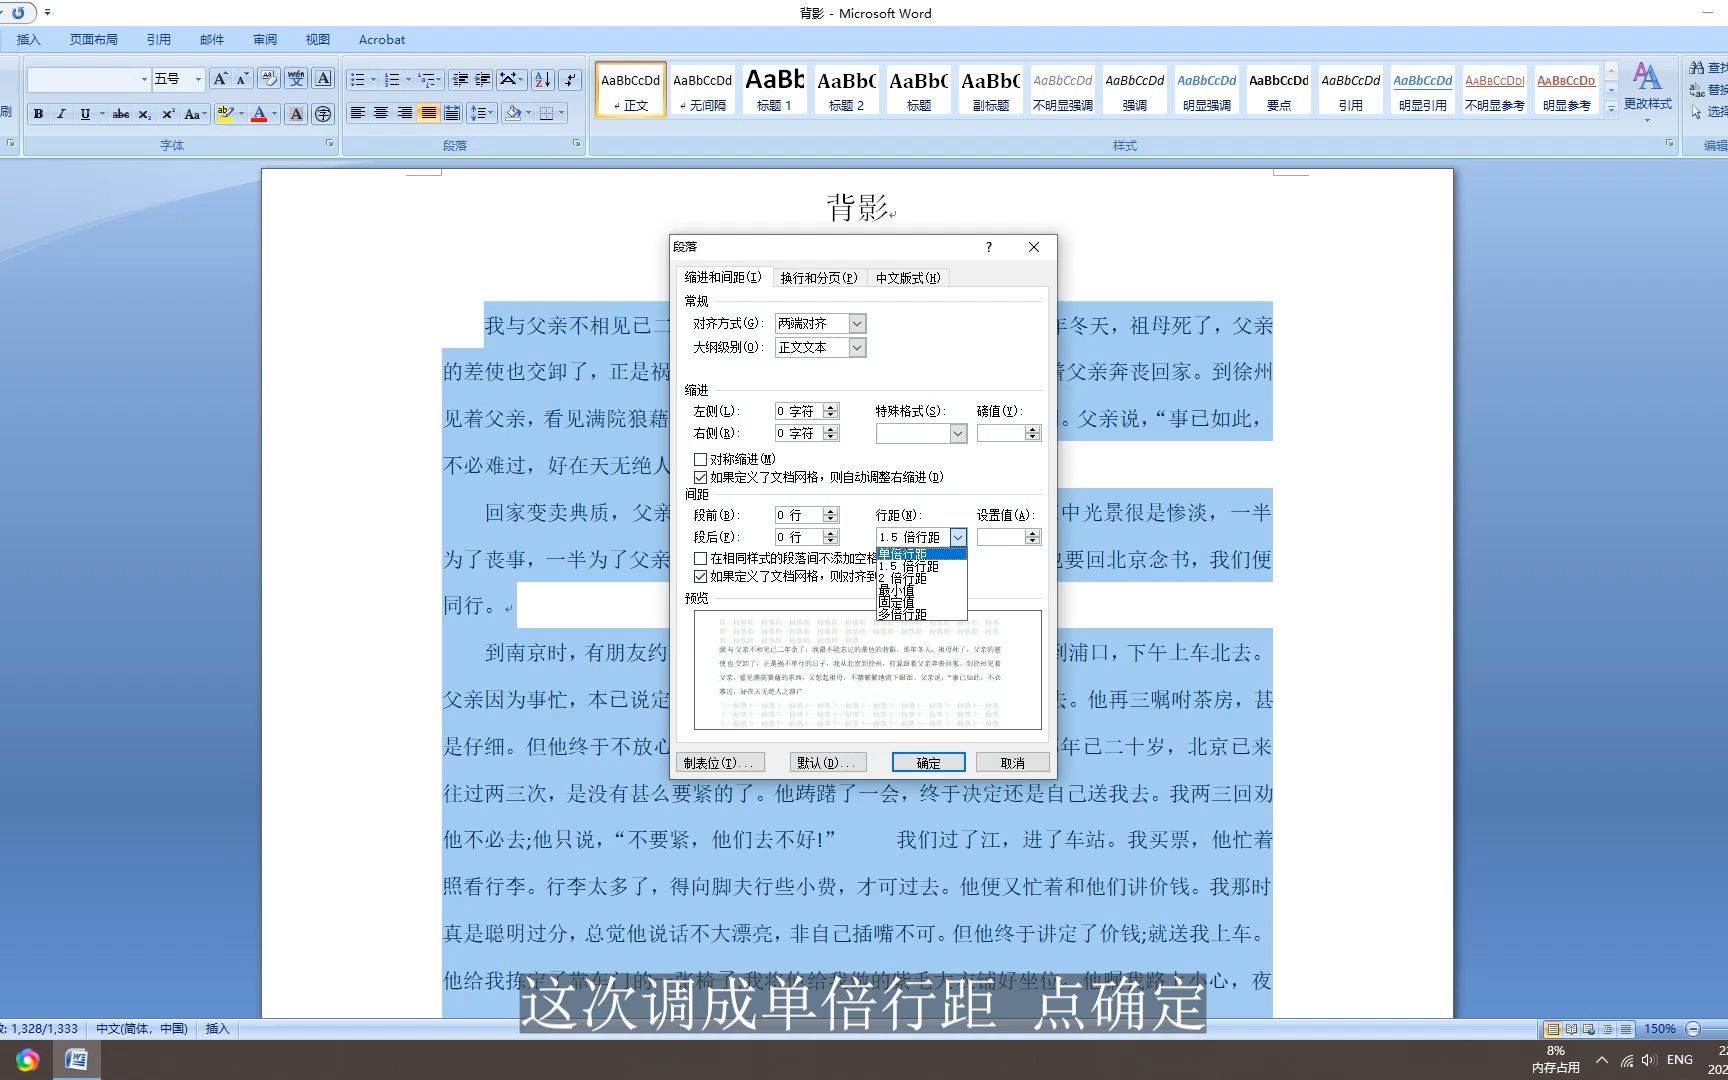The image size is (1728, 1080).
Task: Apply superscript formatting
Action: (x=168, y=114)
